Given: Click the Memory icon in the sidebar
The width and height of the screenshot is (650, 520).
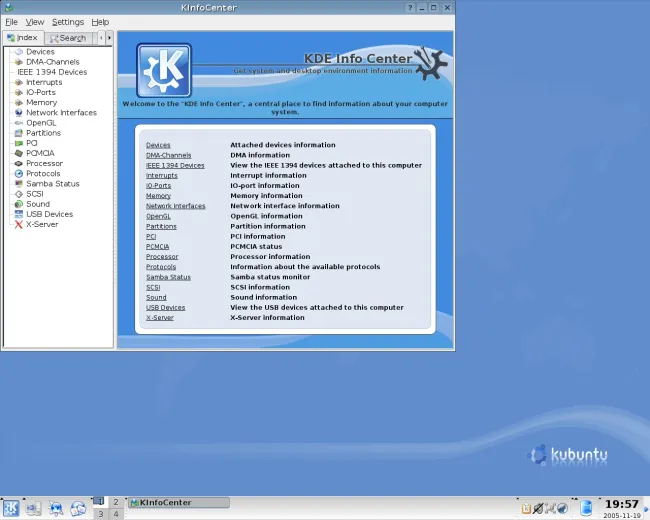Looking at the screenshot, I should point(19,102).
